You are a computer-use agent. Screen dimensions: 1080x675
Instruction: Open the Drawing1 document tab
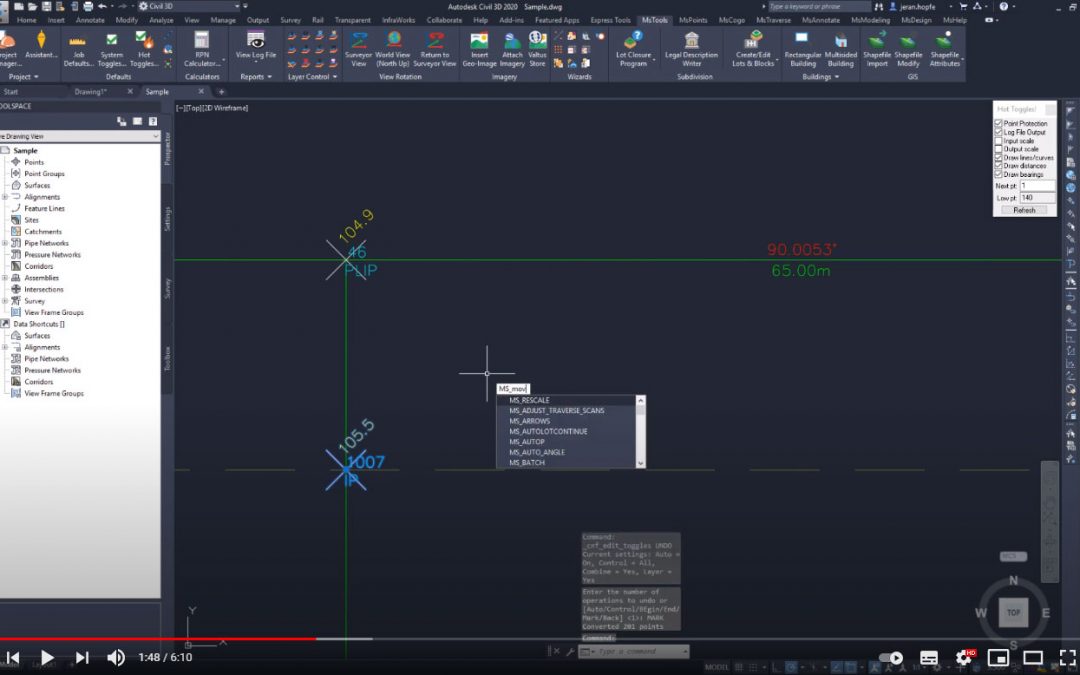[x=90, y=92]
